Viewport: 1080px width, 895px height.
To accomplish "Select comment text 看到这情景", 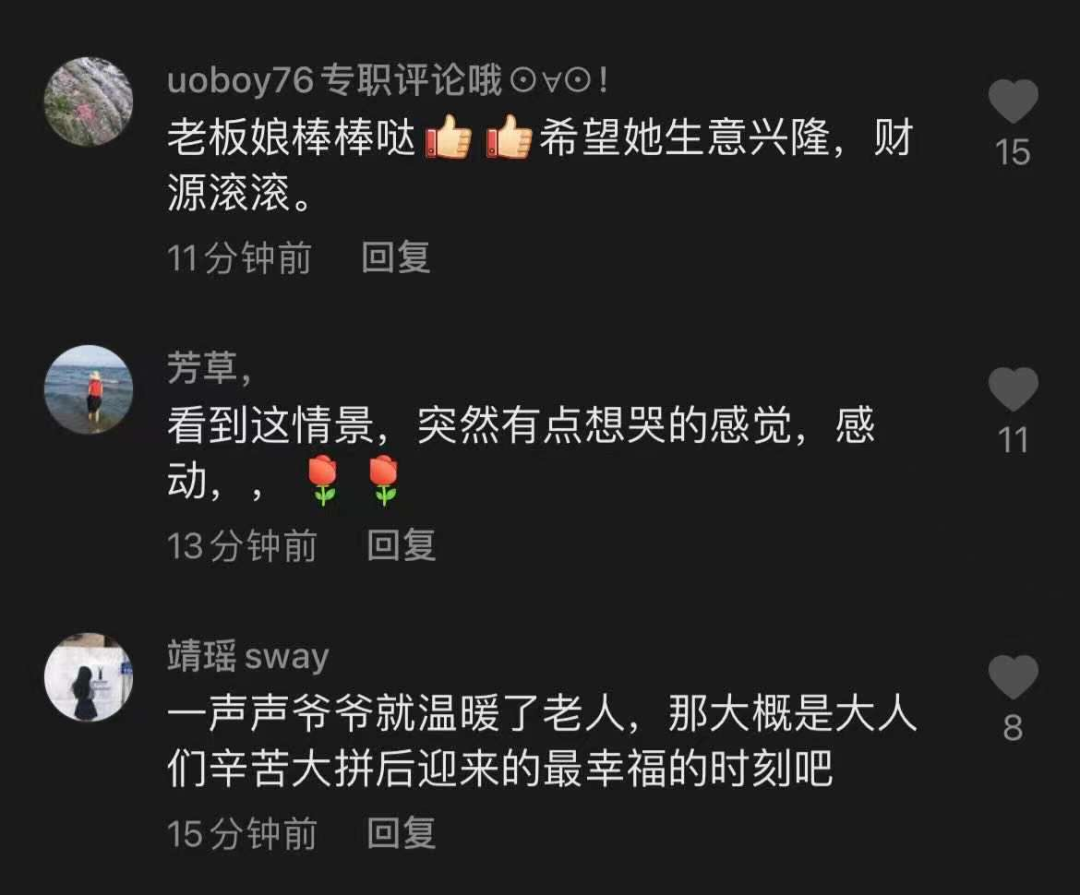I will point(271,425).
